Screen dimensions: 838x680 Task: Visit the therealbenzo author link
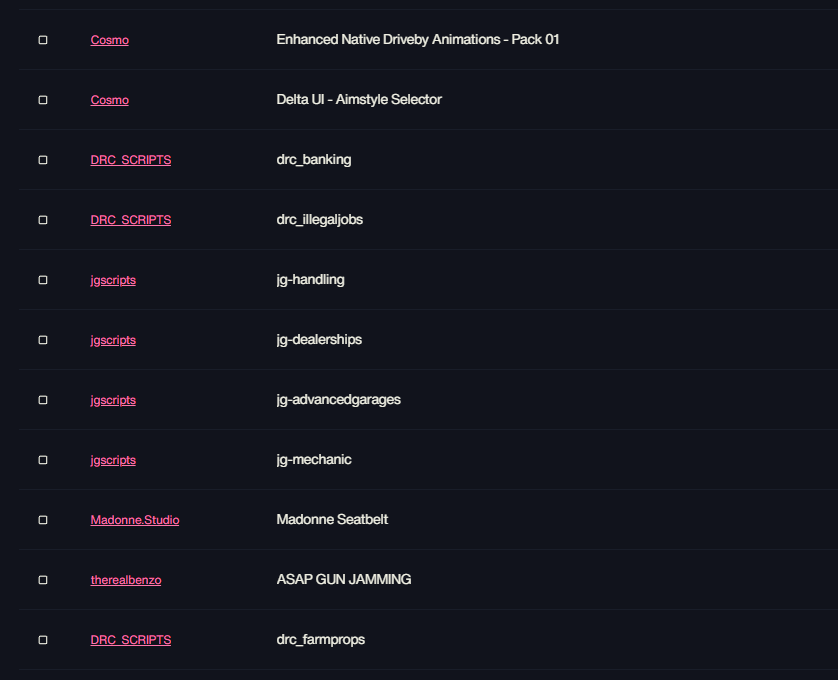126,580
